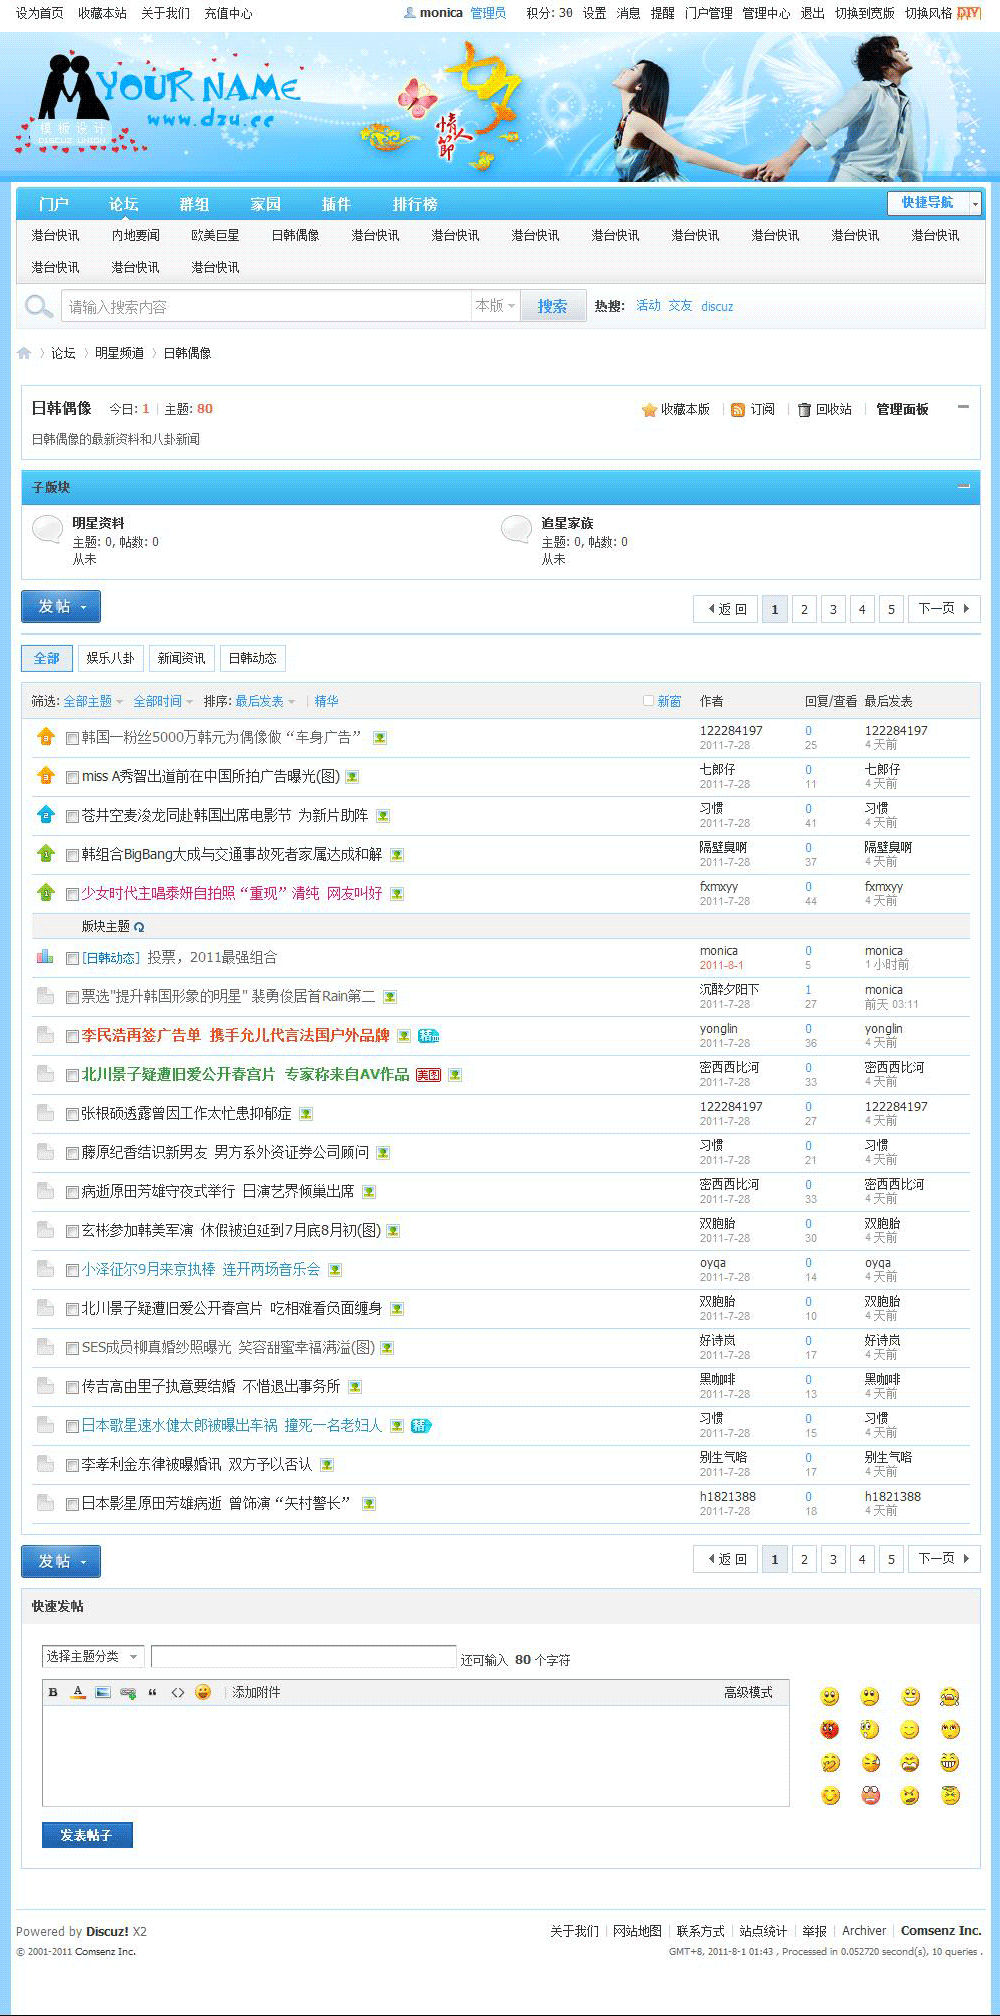Open the 本版 search scope dropdown

[494, 306]
